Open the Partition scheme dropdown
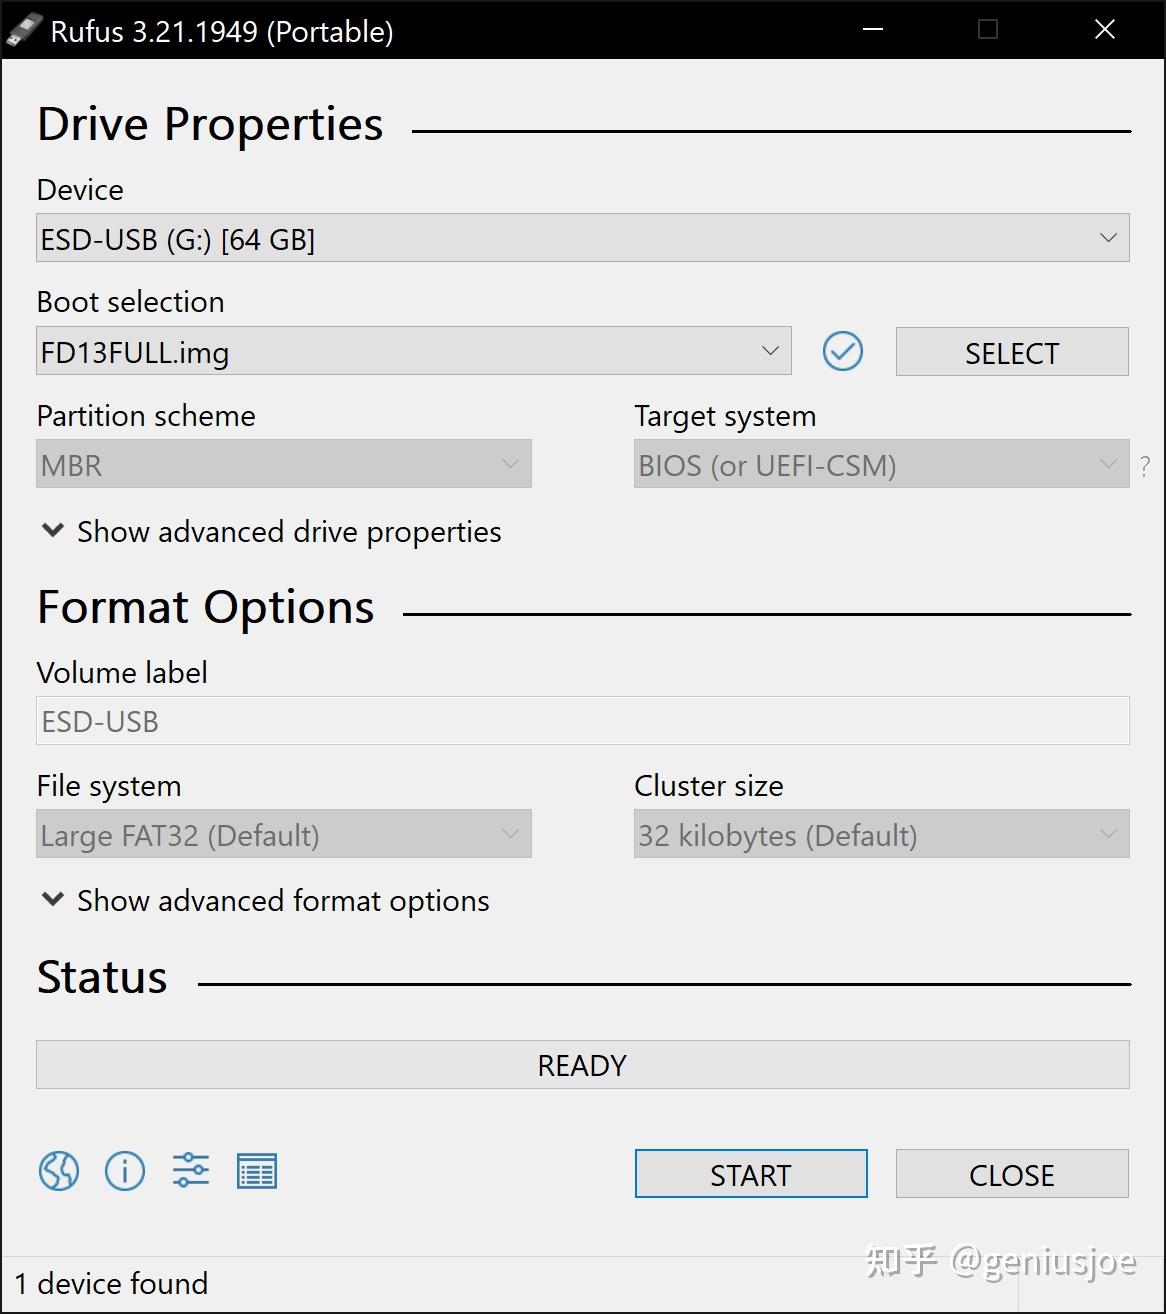Viewport: 1166px width, 1314px height. [283, 465]
